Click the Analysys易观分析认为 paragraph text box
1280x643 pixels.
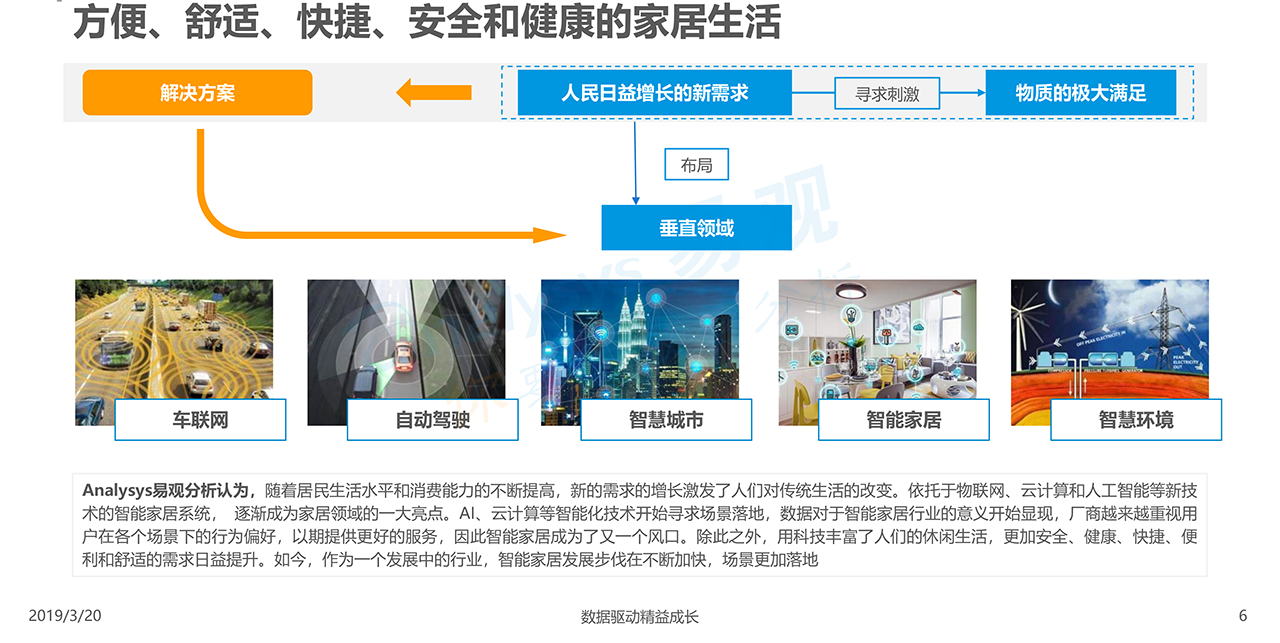click(640, 525)
